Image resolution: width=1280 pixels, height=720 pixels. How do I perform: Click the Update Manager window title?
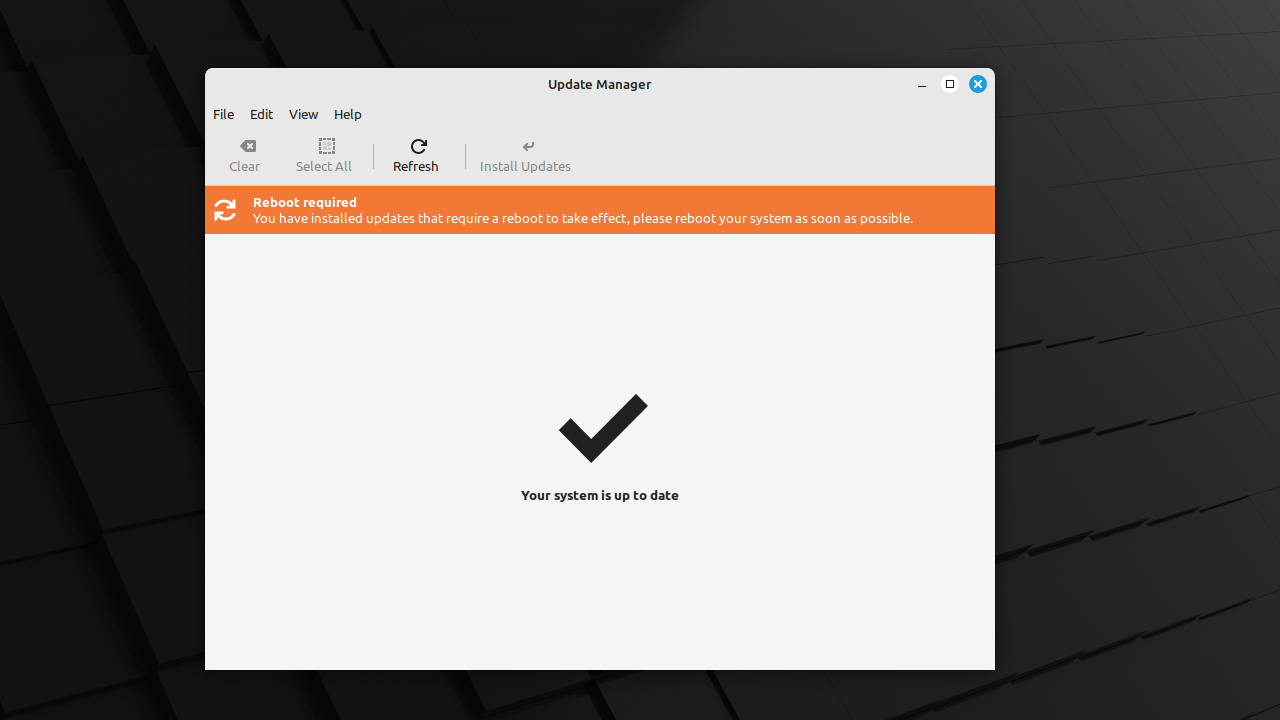pos(599,84)
